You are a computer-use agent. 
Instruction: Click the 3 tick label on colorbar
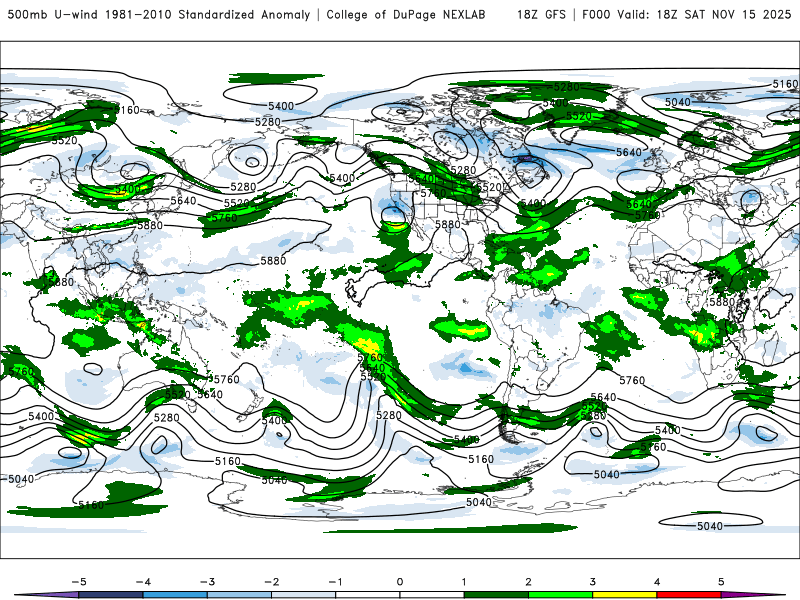point(592,582)
